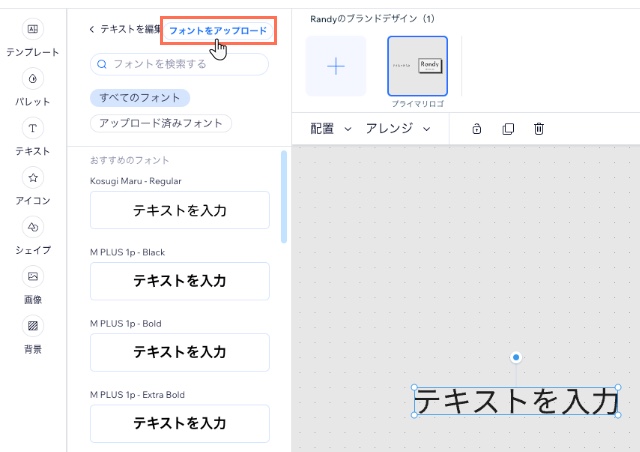Open the パレット palette panel icon
The height and width of the screenshot is (452, 640).
click(x=33, y=78)
